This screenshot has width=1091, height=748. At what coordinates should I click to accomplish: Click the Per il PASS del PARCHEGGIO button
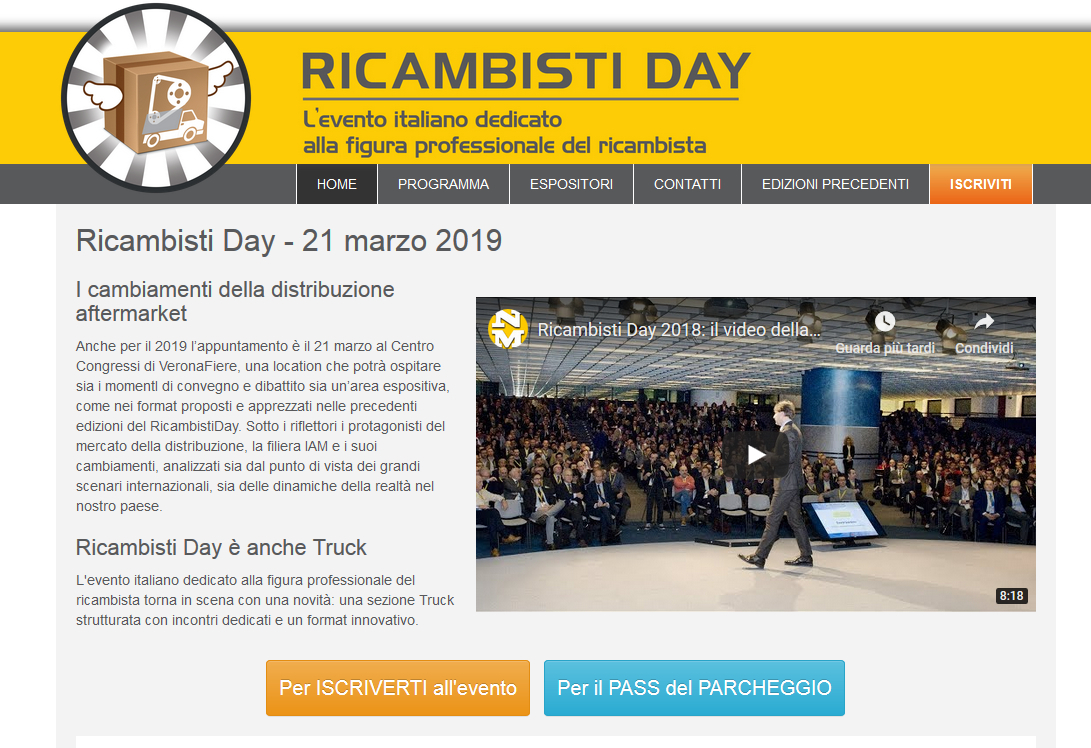(694, 688)
